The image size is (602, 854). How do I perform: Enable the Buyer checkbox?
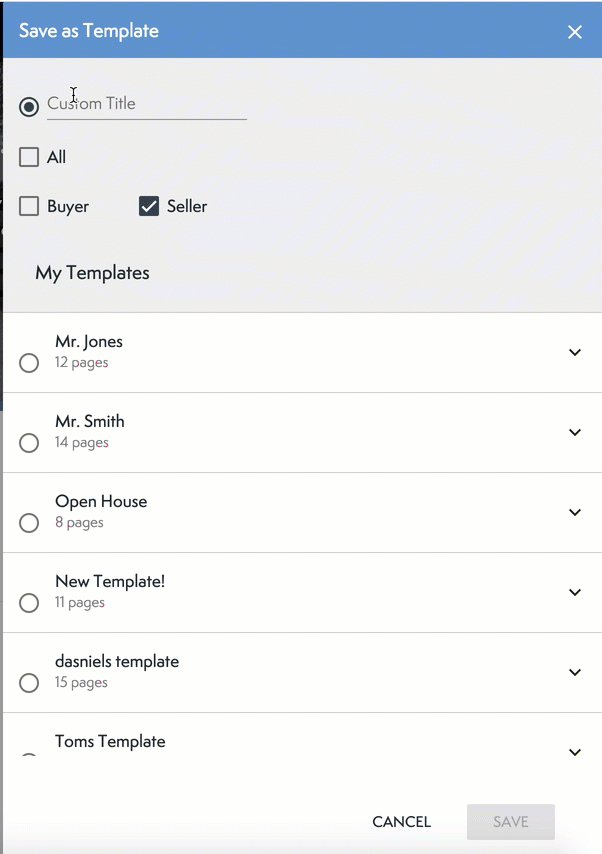pos(29,207)
